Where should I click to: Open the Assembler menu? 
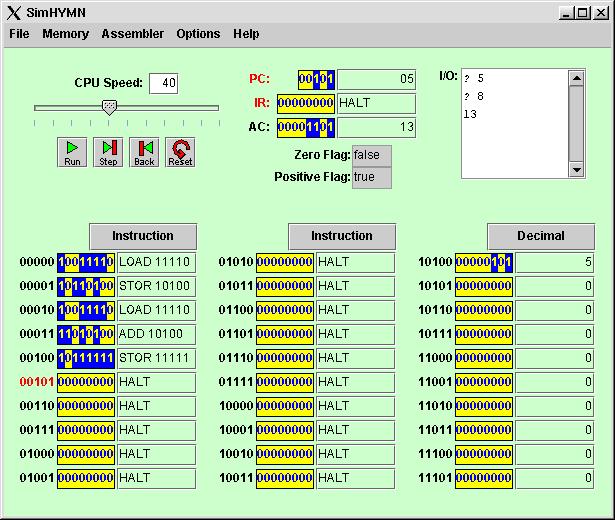click(x=133, y=34)
